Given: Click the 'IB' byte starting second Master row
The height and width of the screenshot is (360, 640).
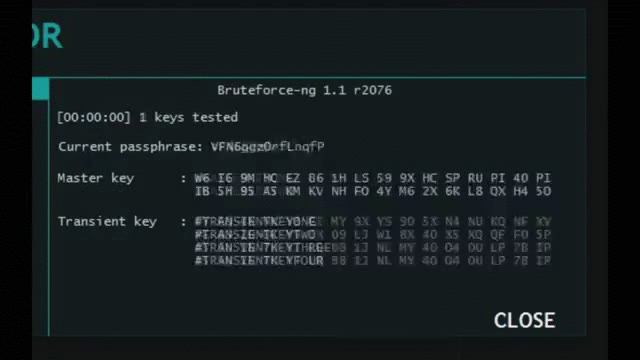Looking at the screenshot, I should 202,191.
